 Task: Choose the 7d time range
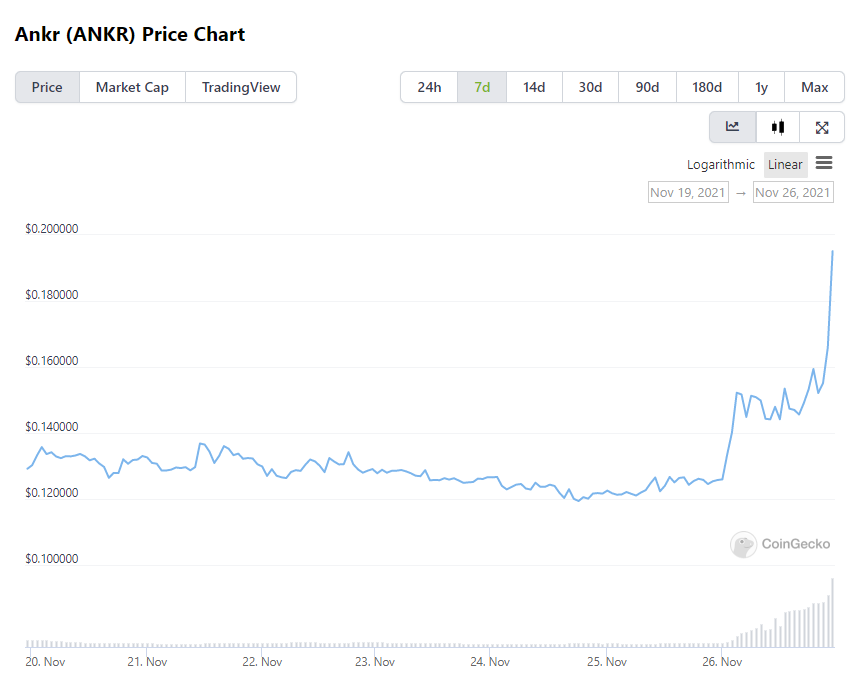click(x=482, y=87)
